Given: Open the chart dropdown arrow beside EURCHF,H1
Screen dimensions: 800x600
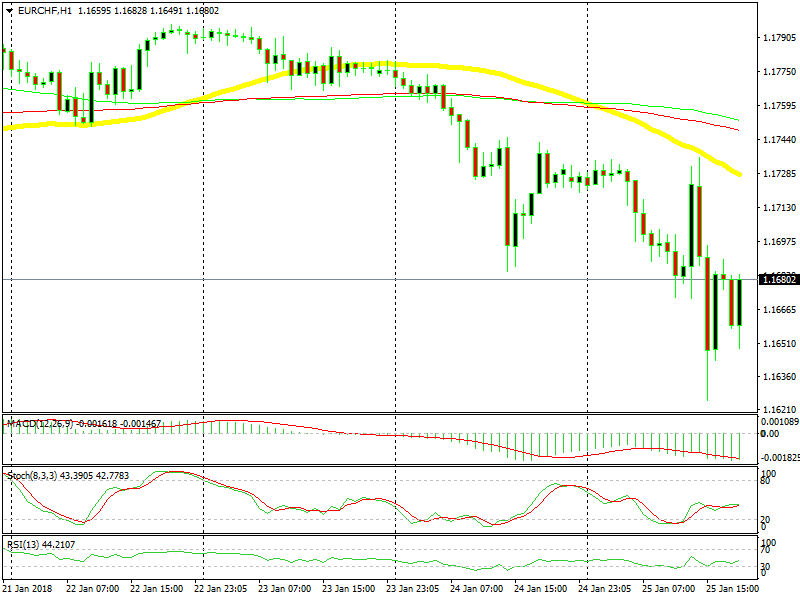Looking at the screenshot, I should point(10,11).
